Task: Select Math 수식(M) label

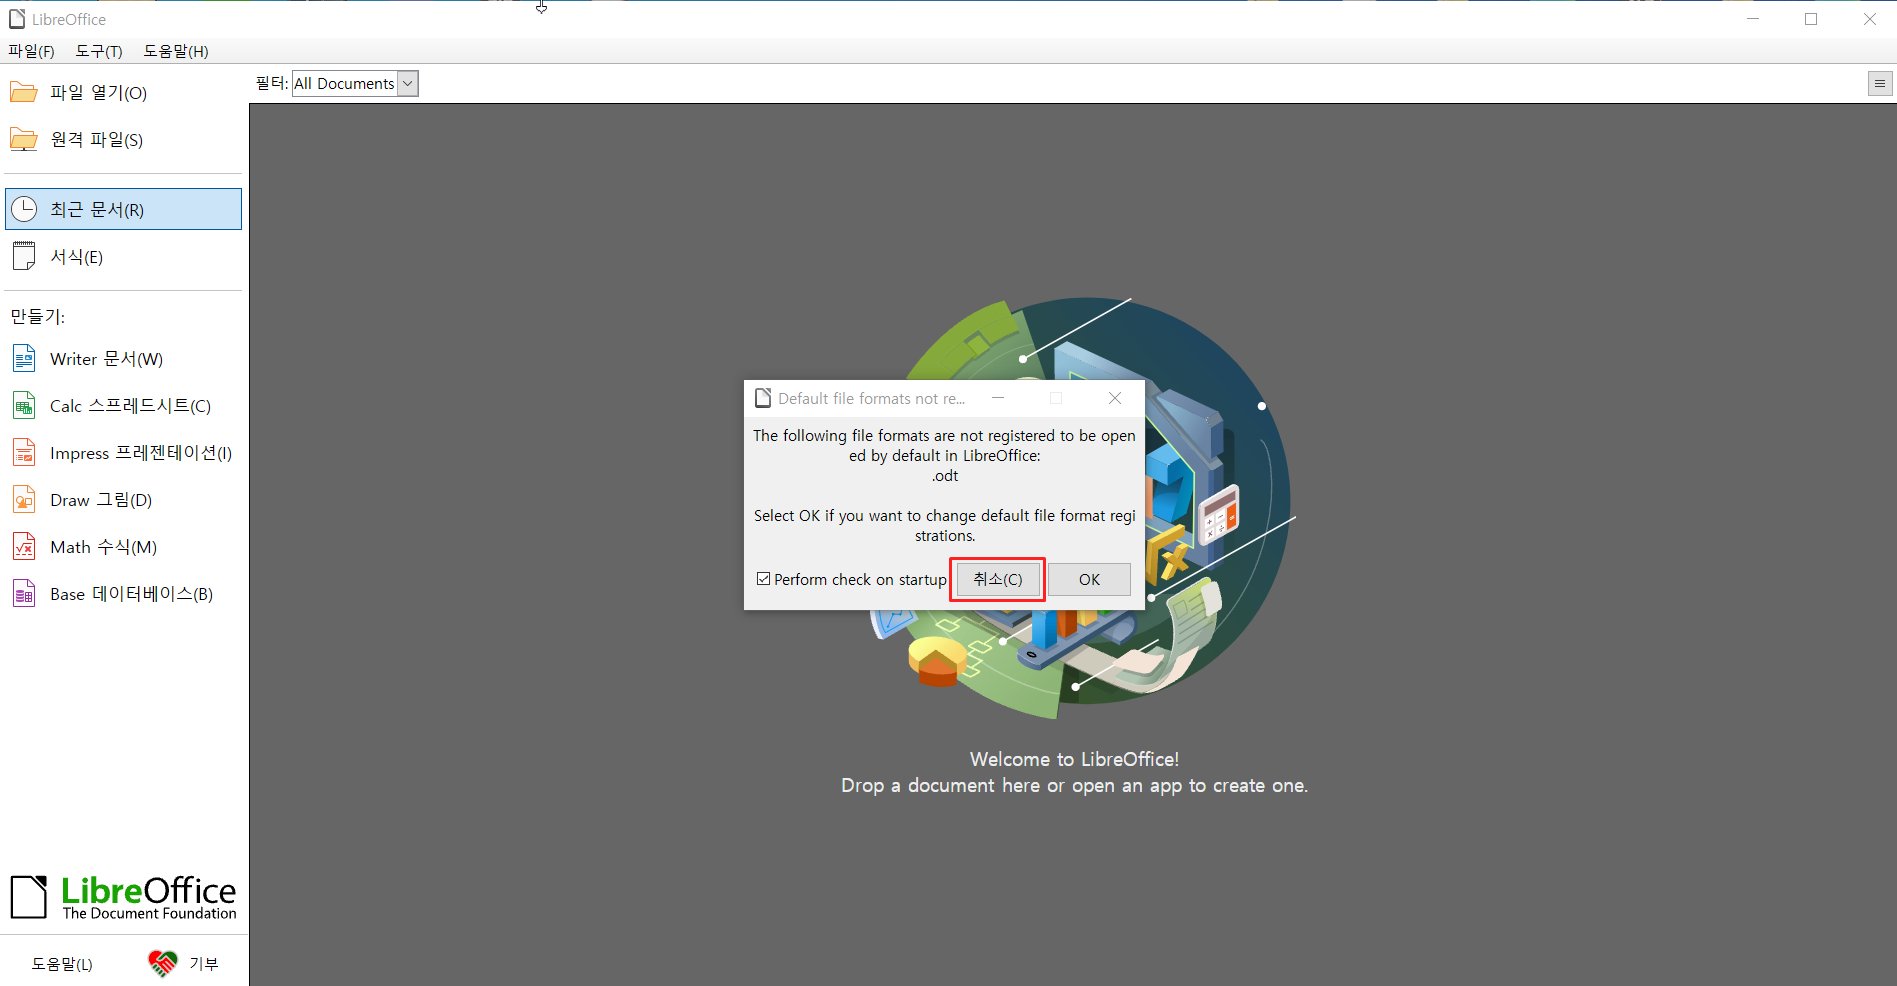Action: click(103, 546)
